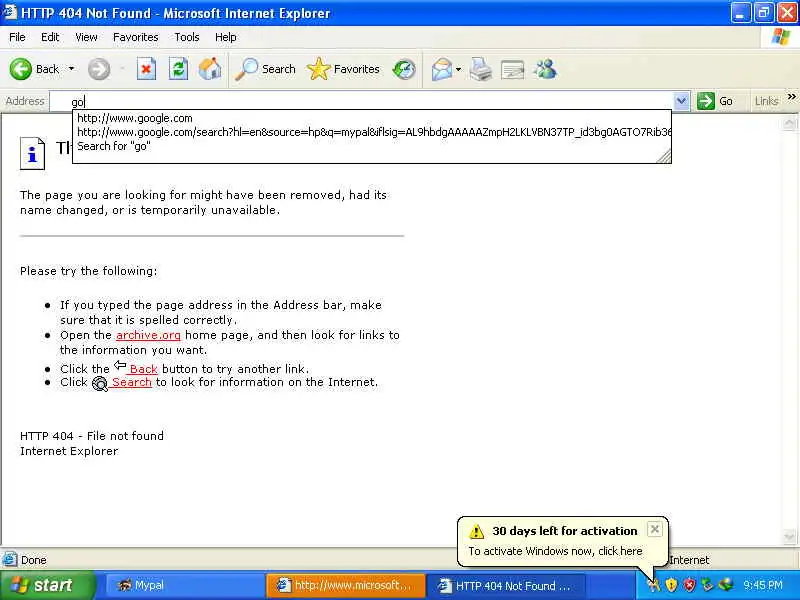Select the HTTP 404 Not Found taskbar button
This screenshot has width=800, height=600.
tap(505, 585)
